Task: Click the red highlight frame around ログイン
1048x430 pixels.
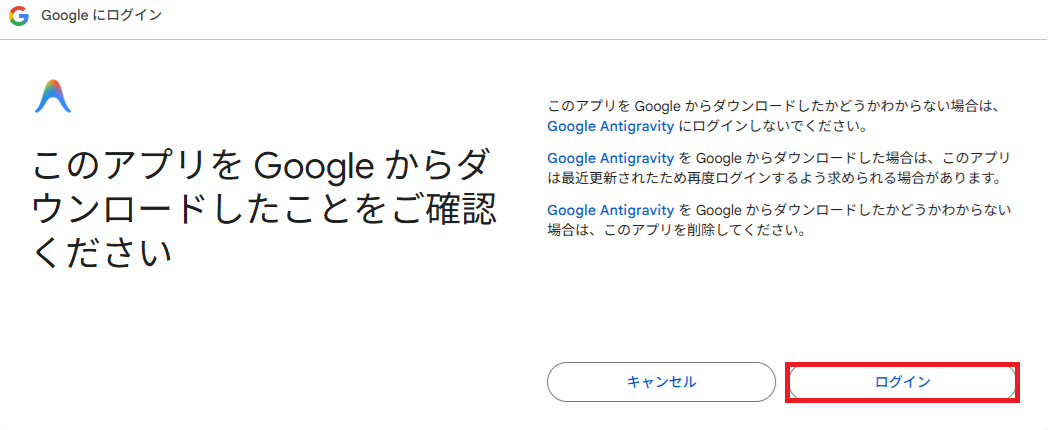Action: [x=902, y=382]
